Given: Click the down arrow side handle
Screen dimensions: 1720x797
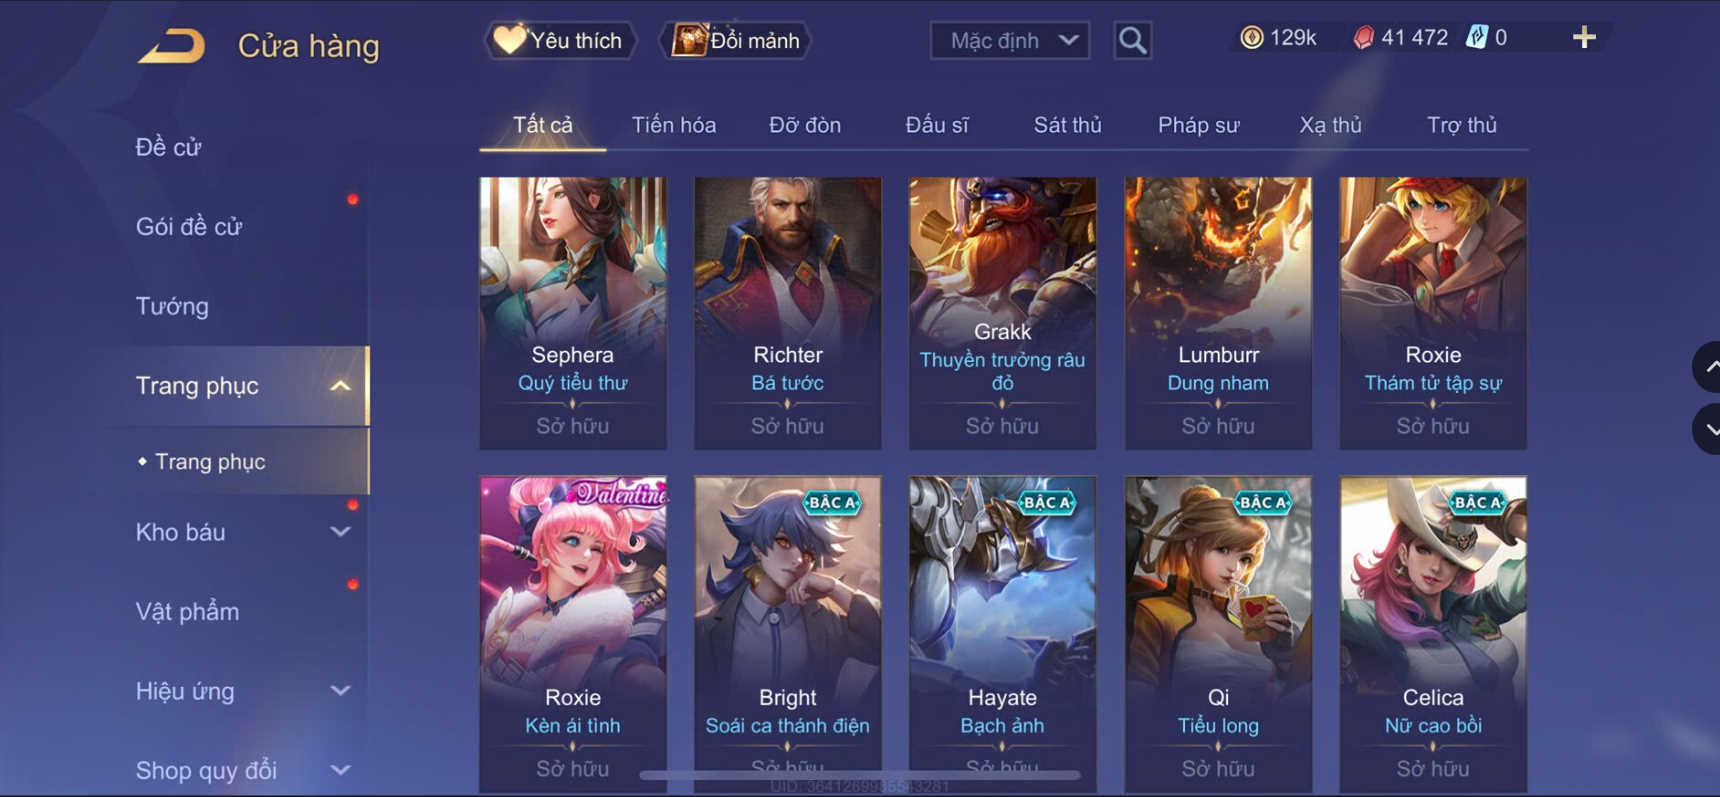Looking at the screenshot, I should coord(1707,429).
